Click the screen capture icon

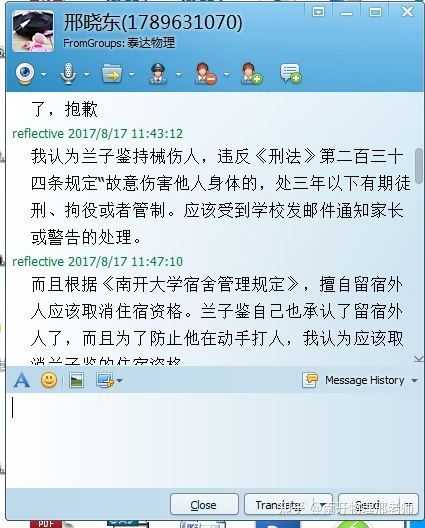(105, 381)
